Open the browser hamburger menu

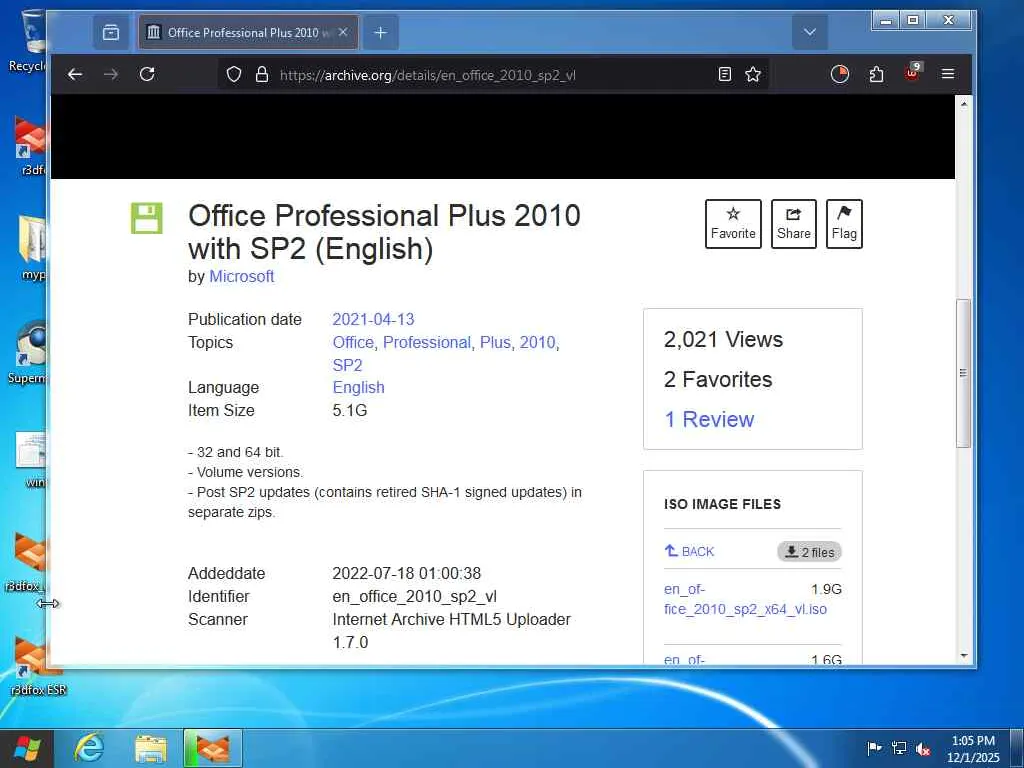[948, 74]
